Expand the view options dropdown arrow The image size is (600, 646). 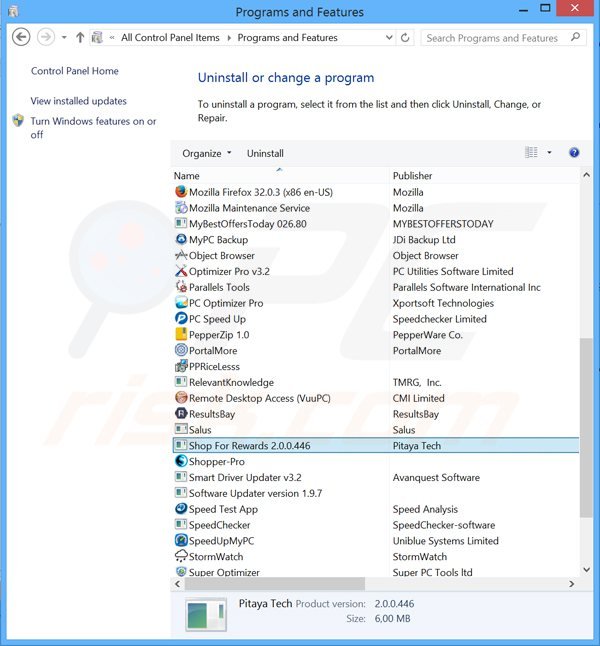pyautogui.click(x=549, y=153)
